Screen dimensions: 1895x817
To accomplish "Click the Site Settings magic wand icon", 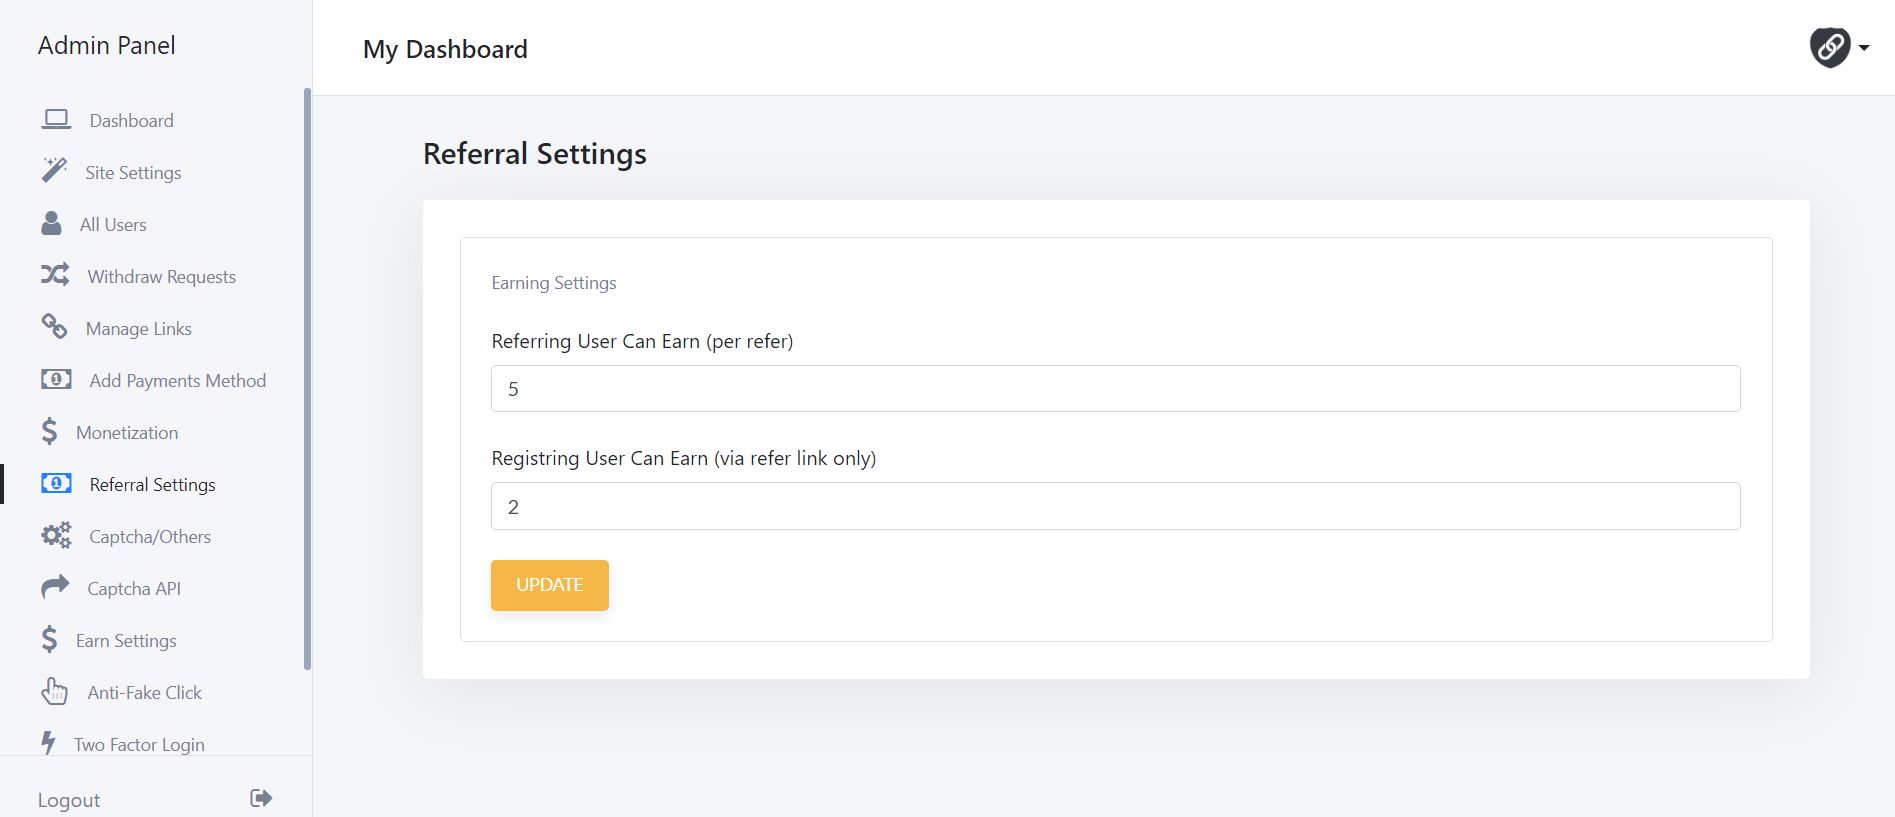I will (x=54, y=171).
